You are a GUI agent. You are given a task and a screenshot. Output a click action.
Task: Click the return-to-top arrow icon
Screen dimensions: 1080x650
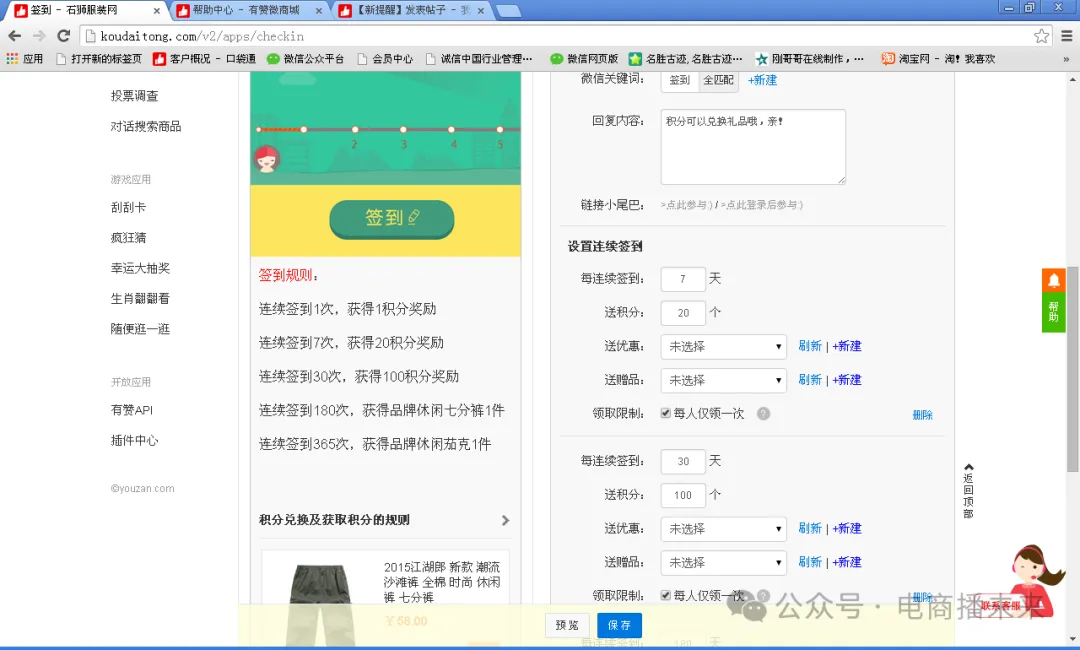968,467
